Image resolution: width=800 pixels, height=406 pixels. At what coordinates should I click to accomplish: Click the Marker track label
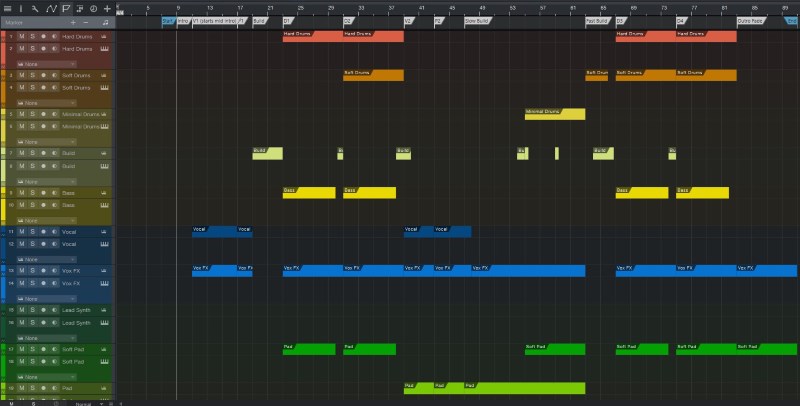(14, 22)
